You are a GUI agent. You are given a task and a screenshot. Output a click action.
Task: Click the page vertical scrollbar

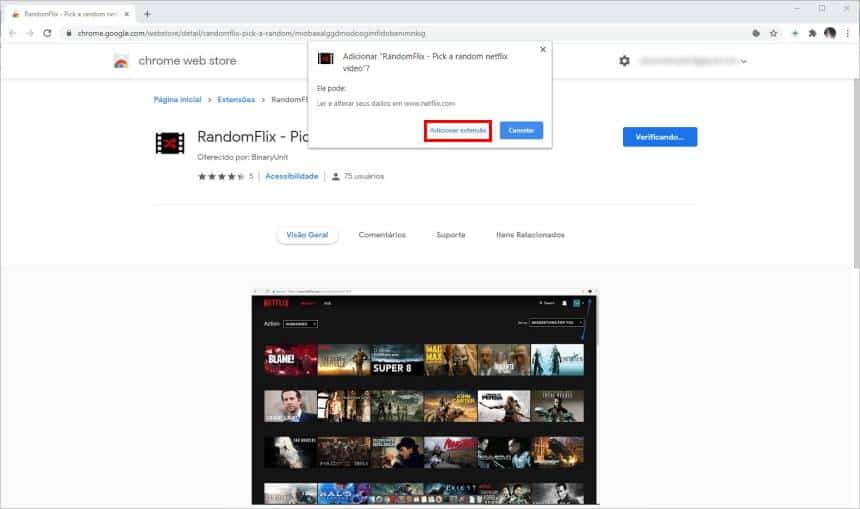pyautogui.click(x=856, y=173)
